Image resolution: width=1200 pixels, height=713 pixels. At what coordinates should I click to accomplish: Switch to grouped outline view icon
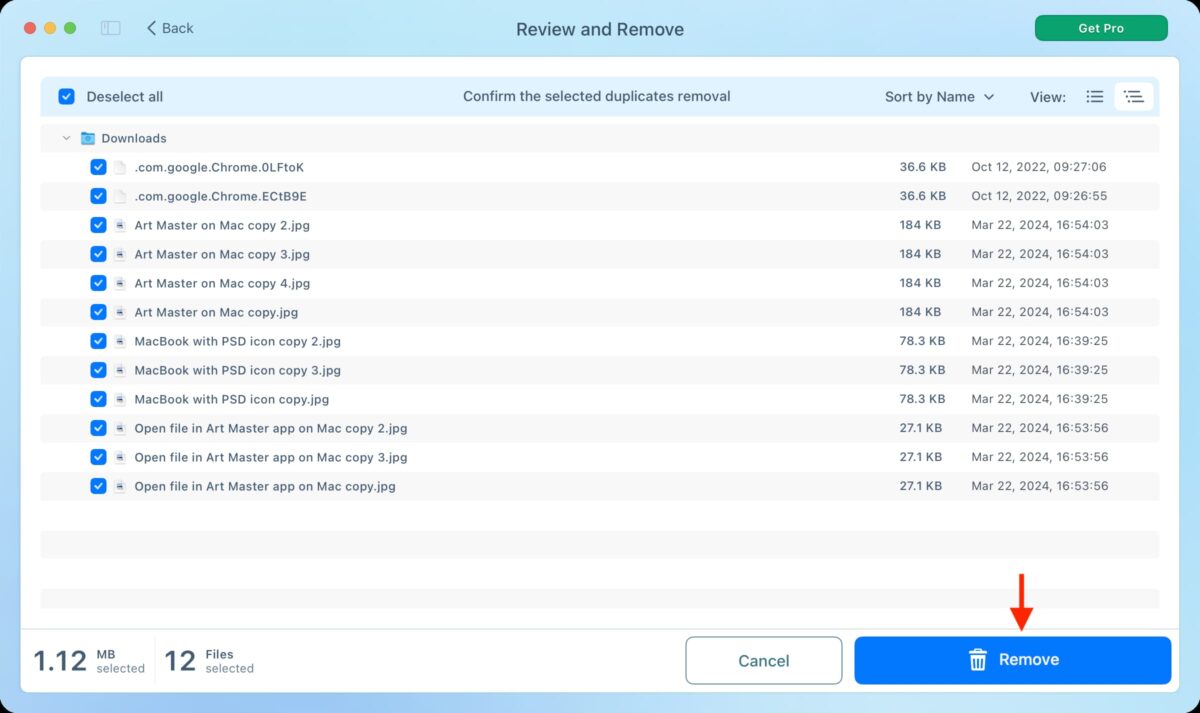pyautogui.click(x=1133, y=97)
